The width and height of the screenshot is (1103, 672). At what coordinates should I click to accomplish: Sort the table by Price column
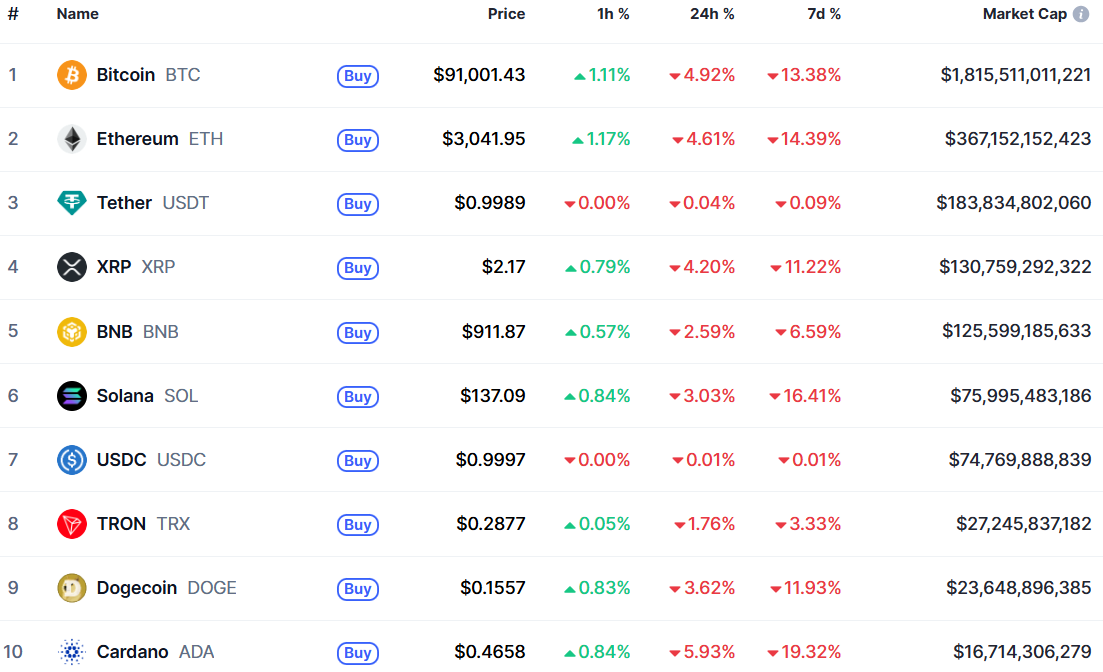[x=506, y=14]
